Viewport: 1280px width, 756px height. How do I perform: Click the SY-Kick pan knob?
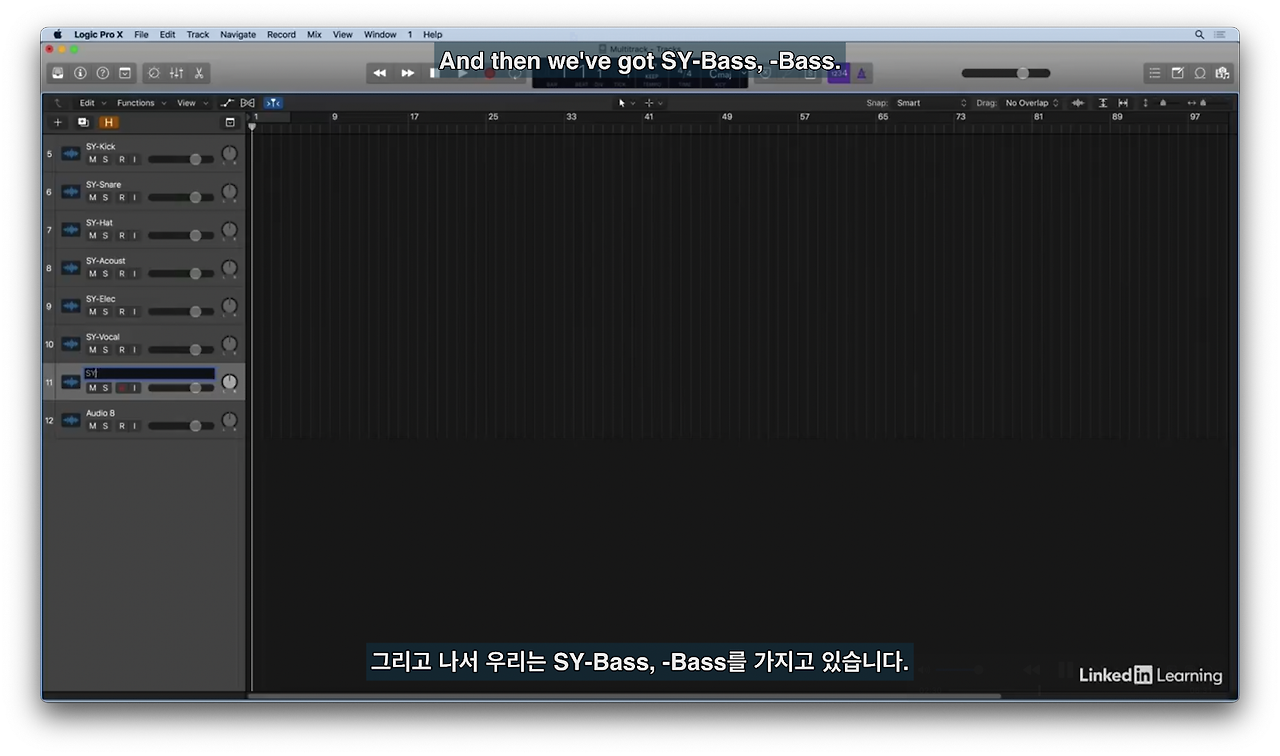229,154
